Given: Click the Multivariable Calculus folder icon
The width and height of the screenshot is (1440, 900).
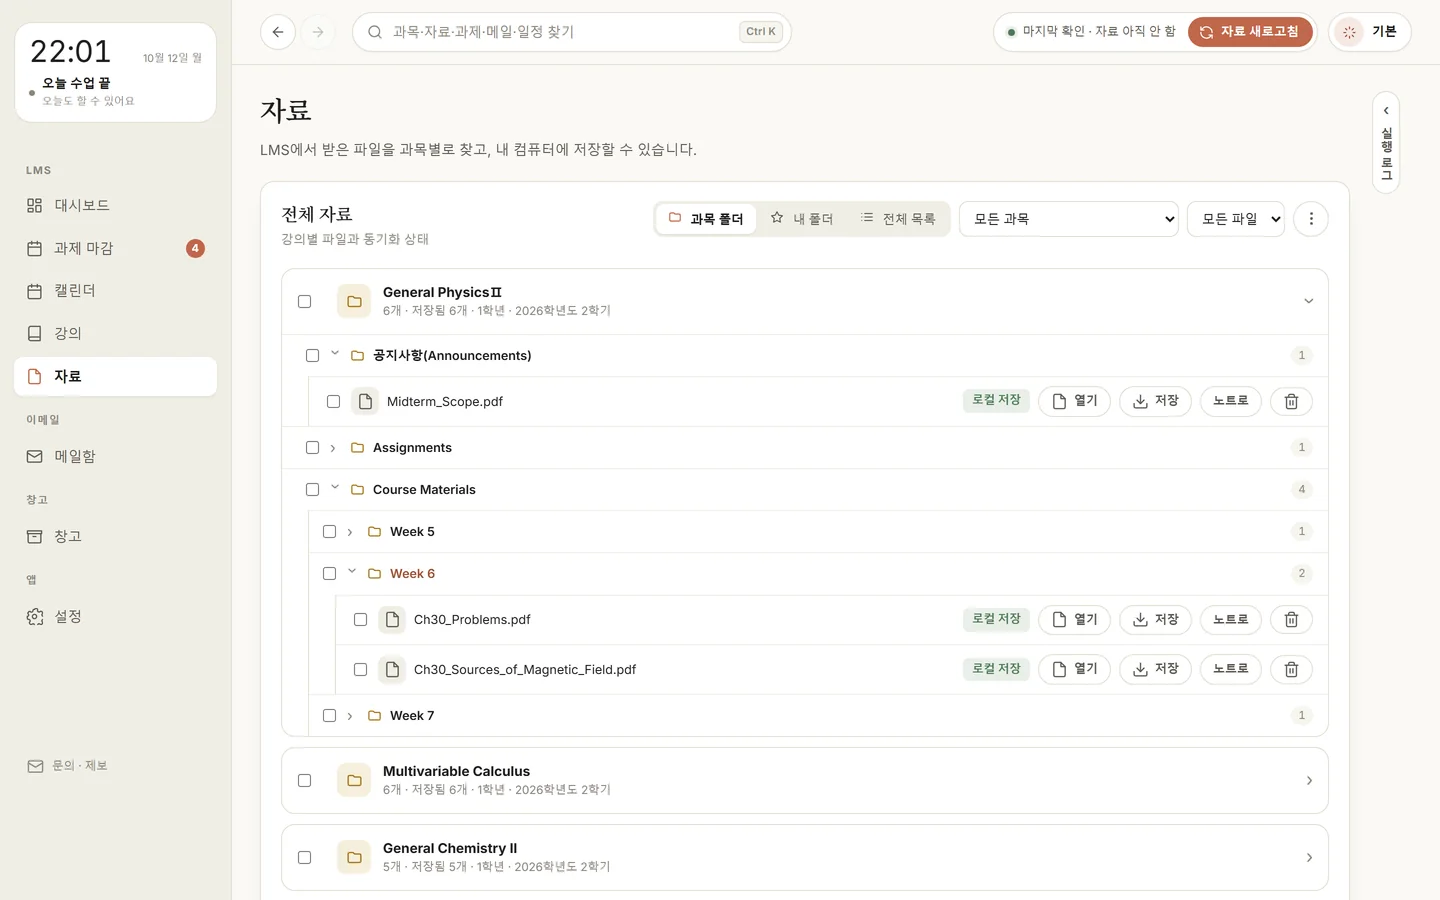Looking at the screenshot, I should click(x=354, y=780).
